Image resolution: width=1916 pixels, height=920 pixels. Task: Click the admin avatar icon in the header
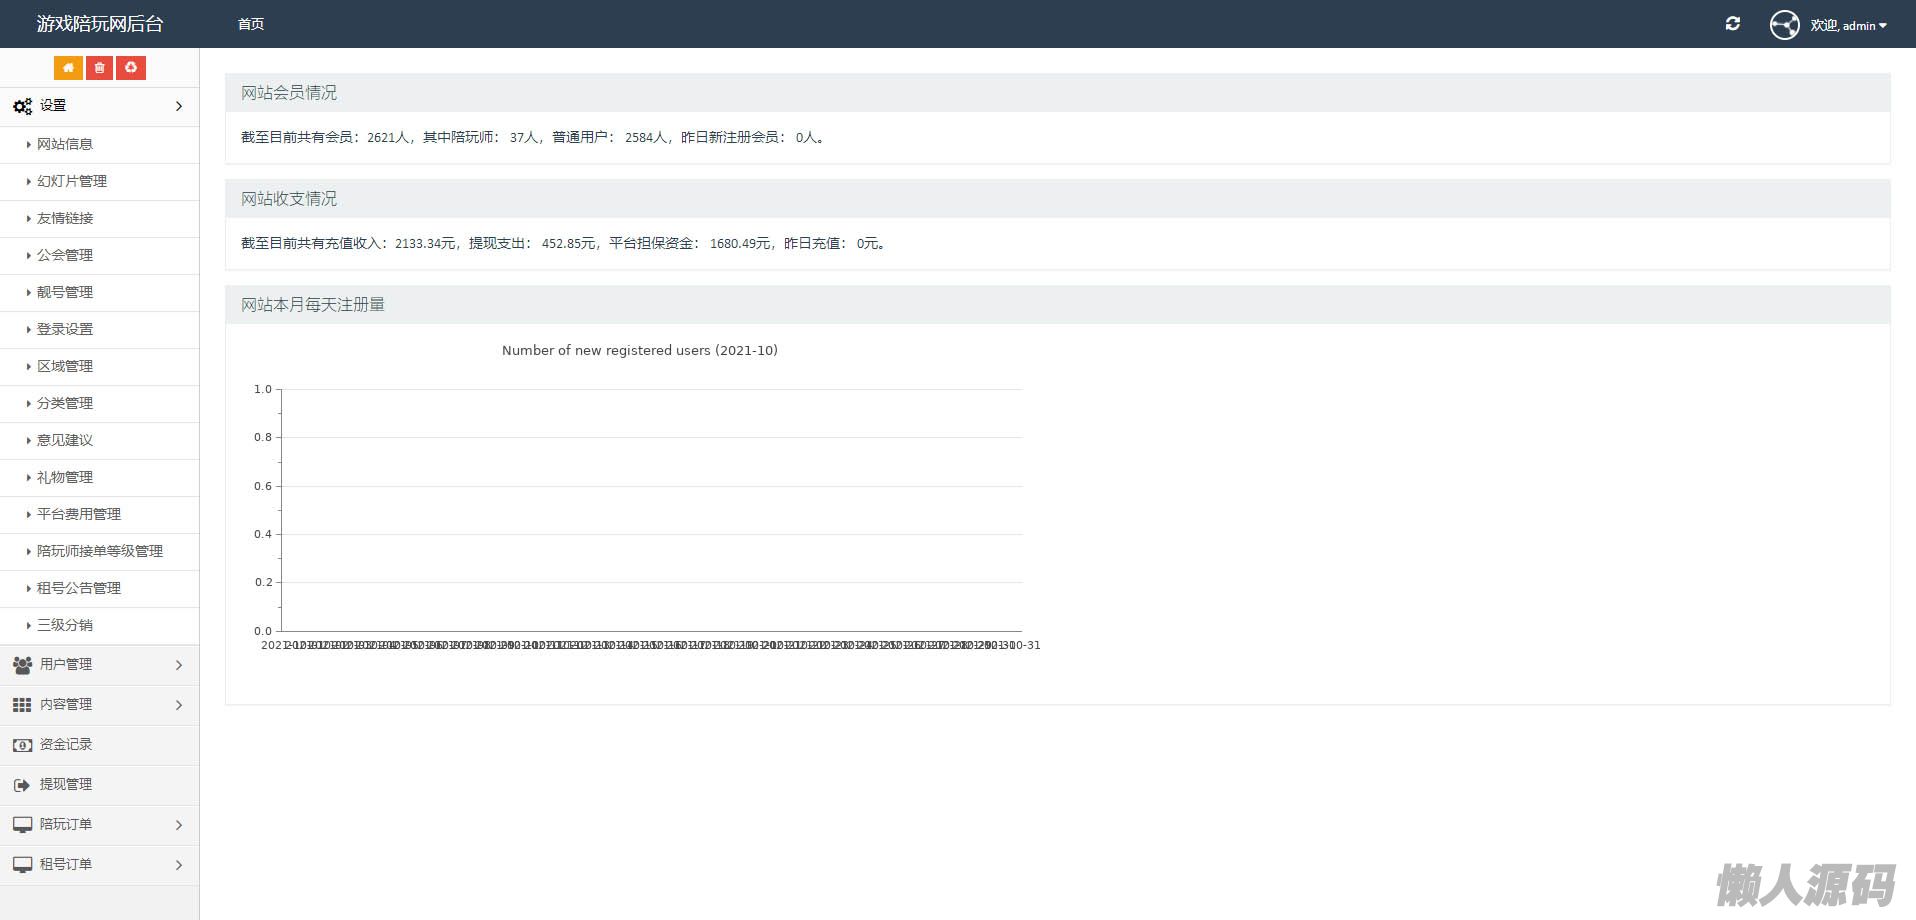(1785, 25)
